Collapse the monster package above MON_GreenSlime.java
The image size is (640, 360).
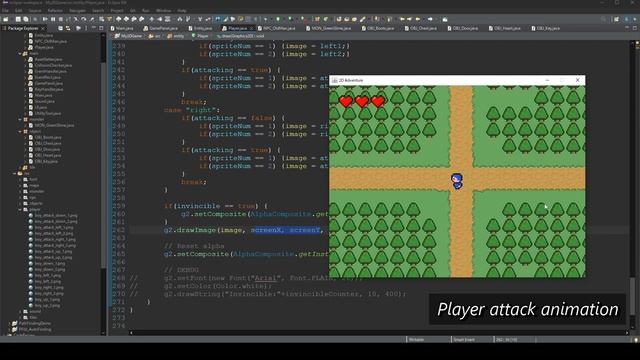click(20, 120)
